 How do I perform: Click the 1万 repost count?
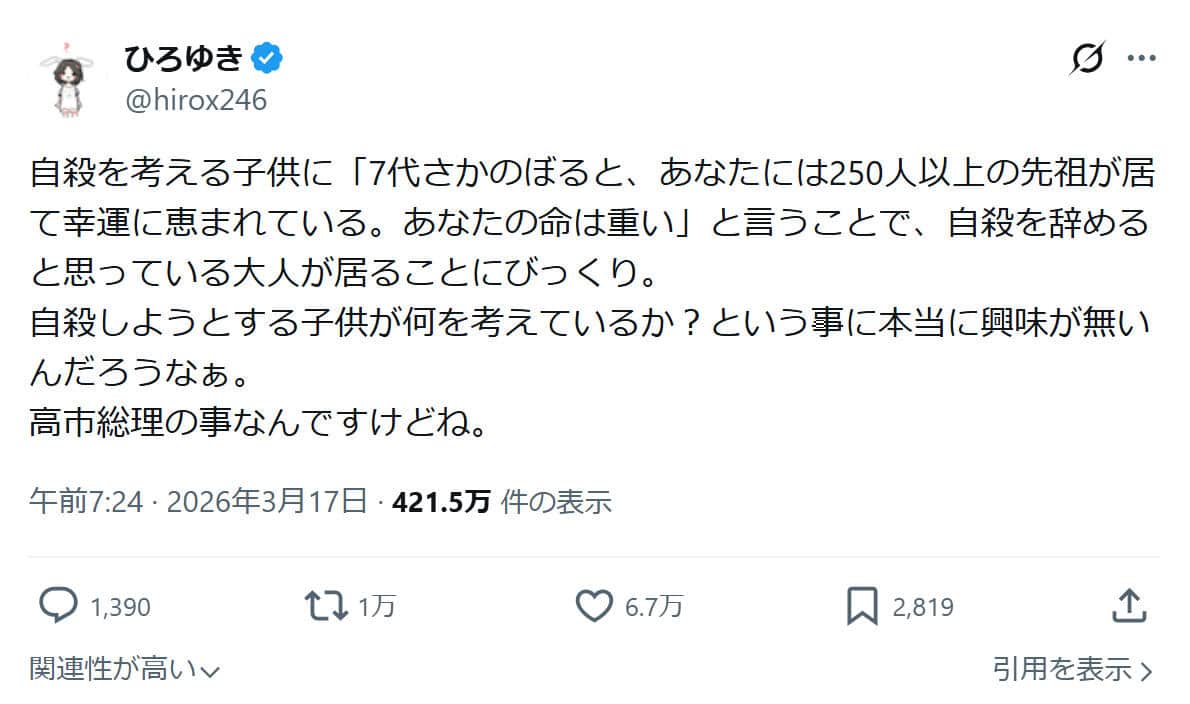point(376,607)
